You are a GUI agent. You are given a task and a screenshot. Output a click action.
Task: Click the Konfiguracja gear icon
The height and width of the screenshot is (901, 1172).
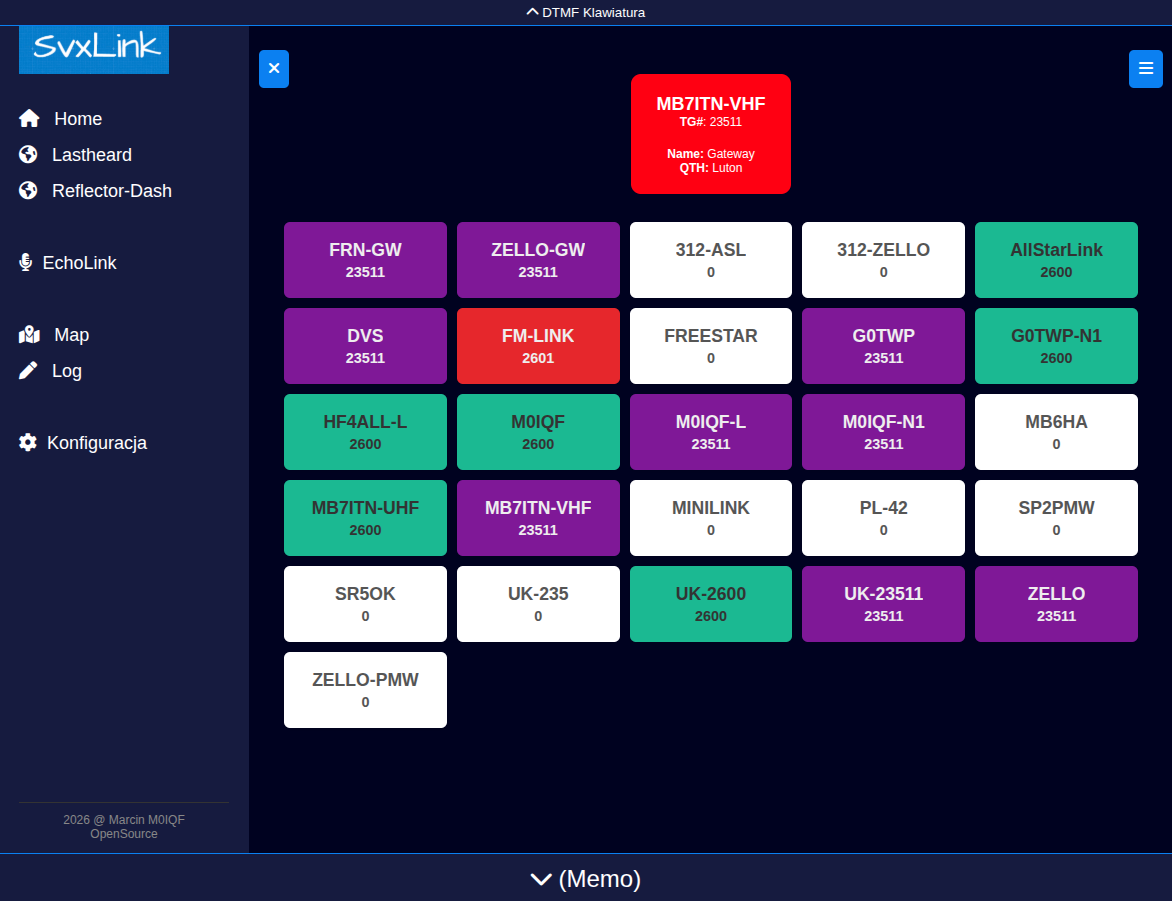[x=28, y=443]
